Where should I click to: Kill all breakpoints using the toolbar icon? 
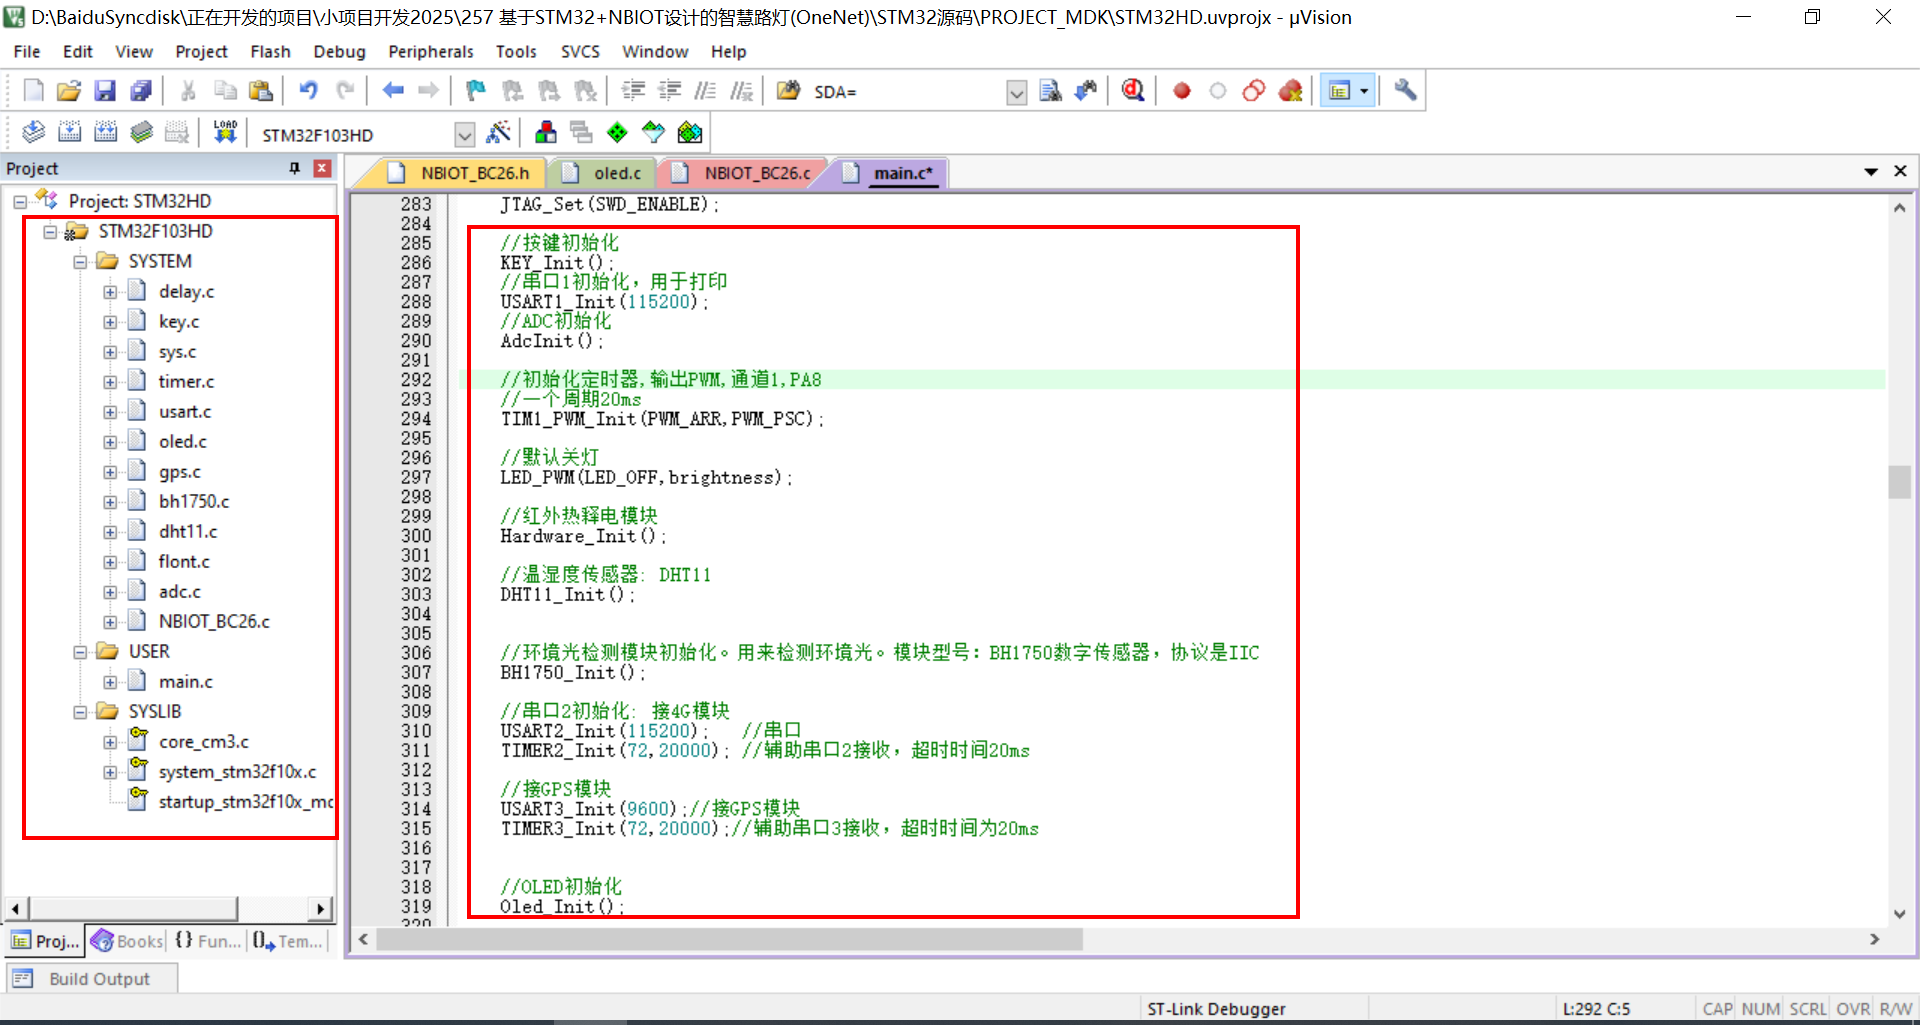coord(1290,91)
